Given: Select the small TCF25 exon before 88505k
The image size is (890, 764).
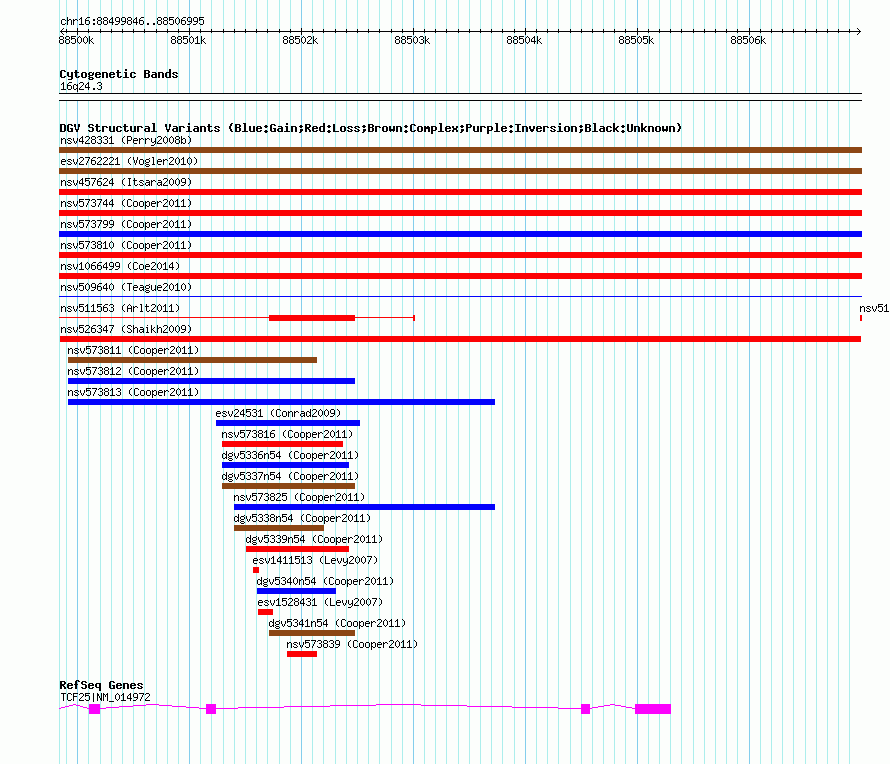Looking at the screenshot, I should 586,709.
